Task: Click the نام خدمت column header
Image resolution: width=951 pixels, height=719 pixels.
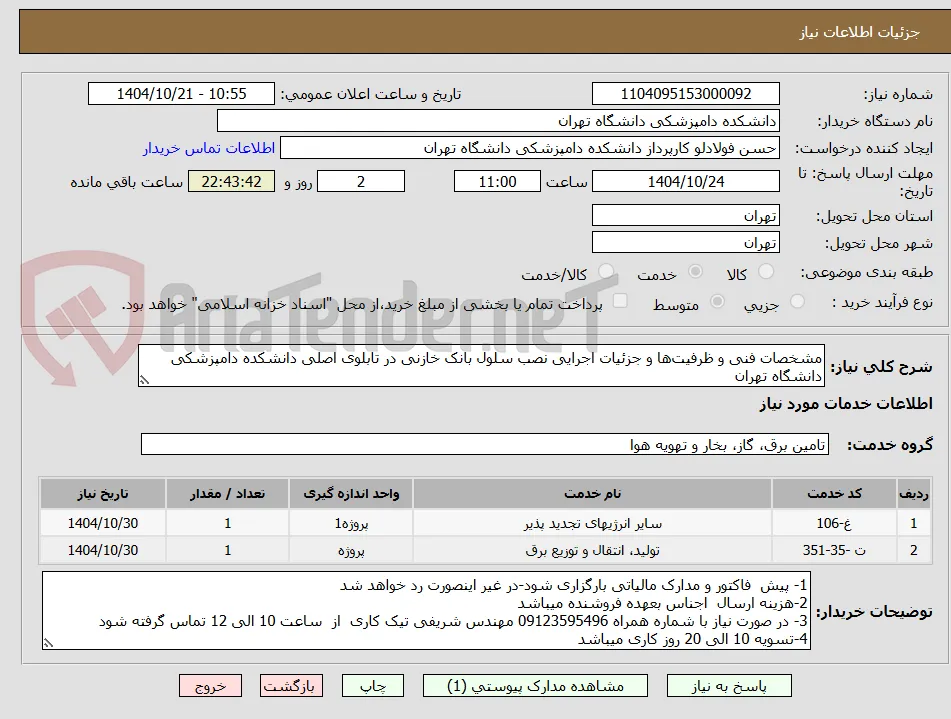Action: pyautogui.click(x=593, y=494)
